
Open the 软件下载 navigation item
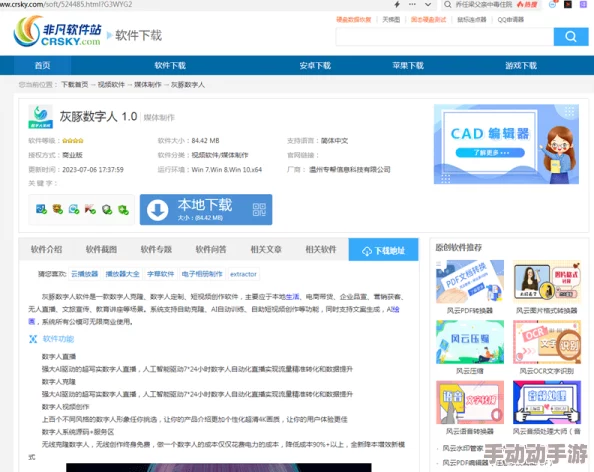170,66
